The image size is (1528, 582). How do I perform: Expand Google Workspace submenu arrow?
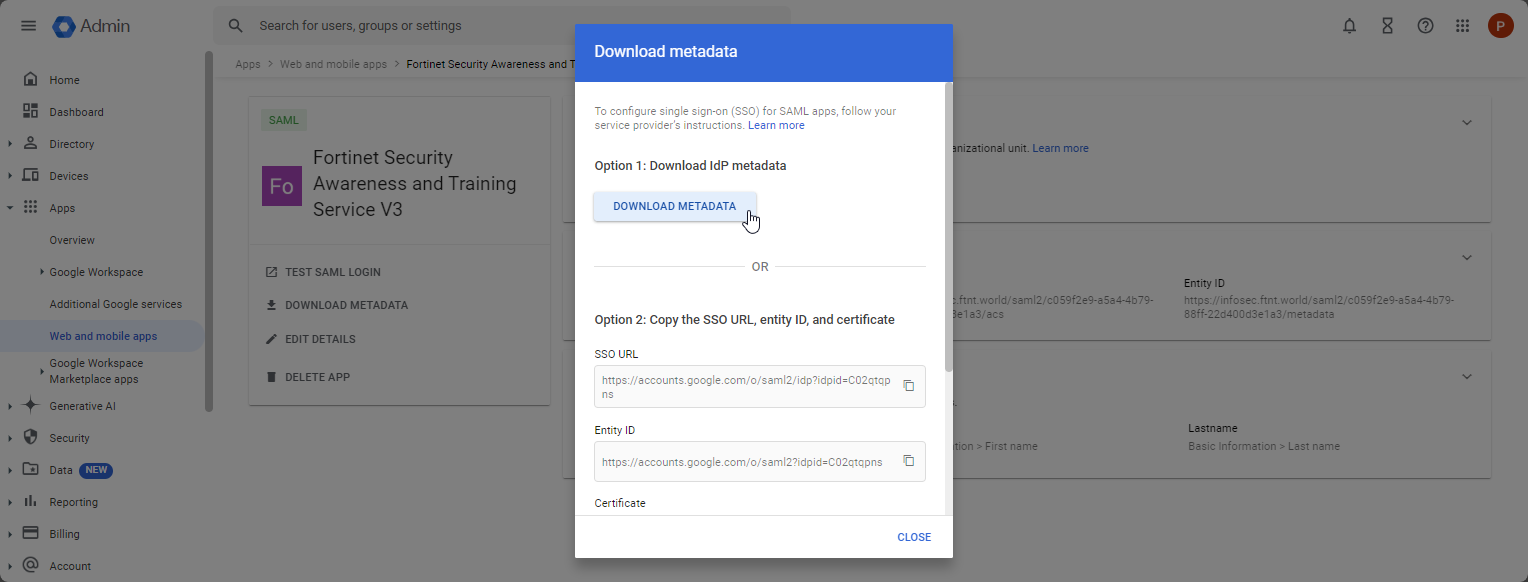coord(42,272)
